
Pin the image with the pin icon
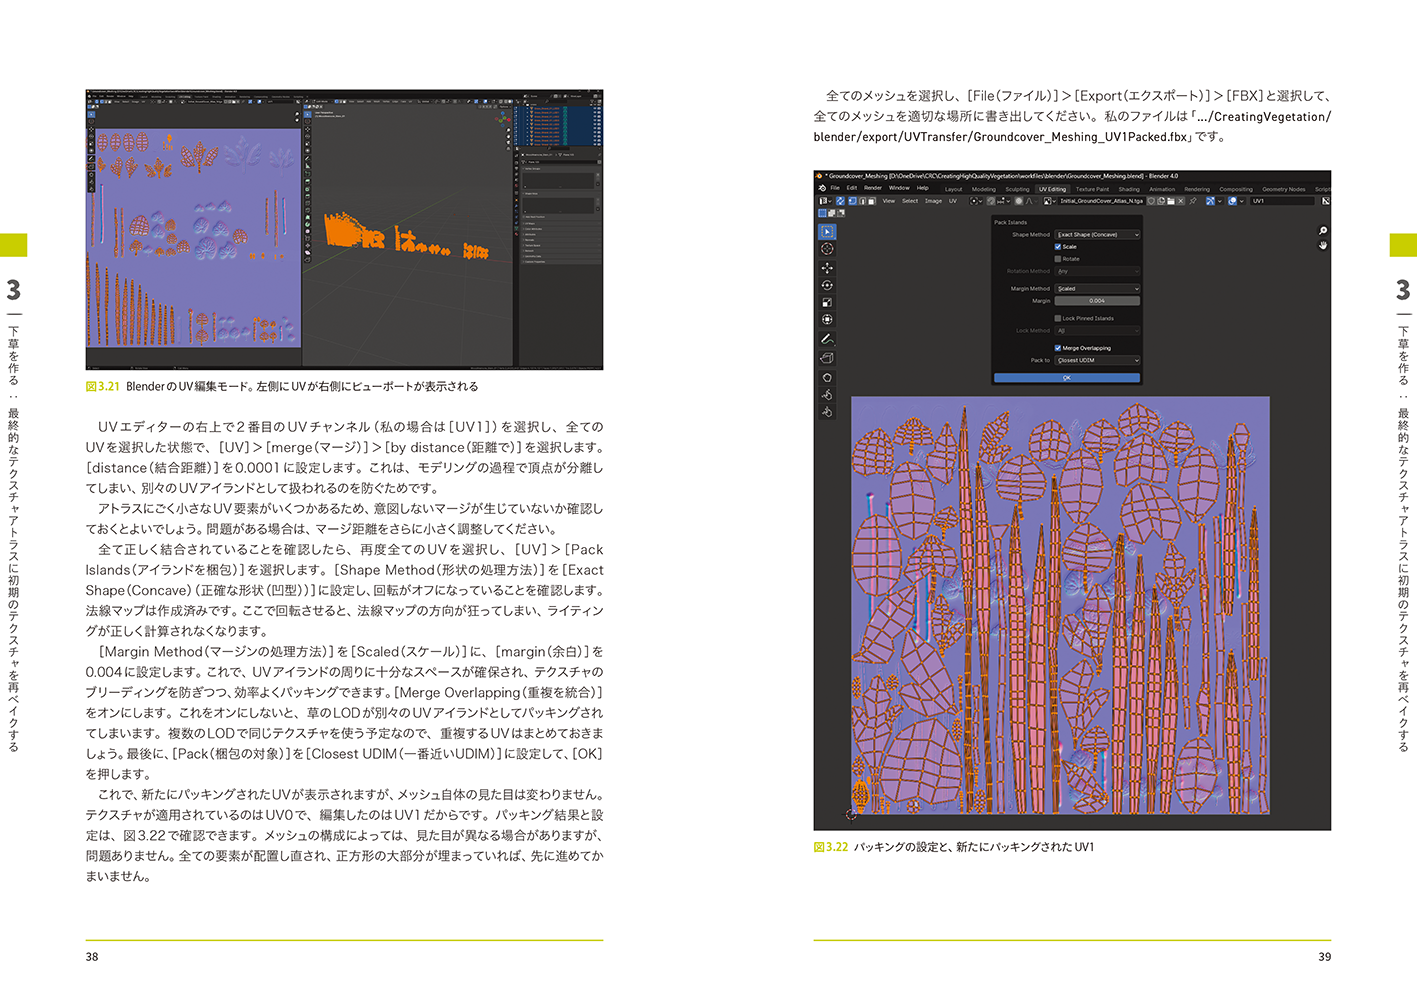pyautogui.click(x=1193, y=201)
